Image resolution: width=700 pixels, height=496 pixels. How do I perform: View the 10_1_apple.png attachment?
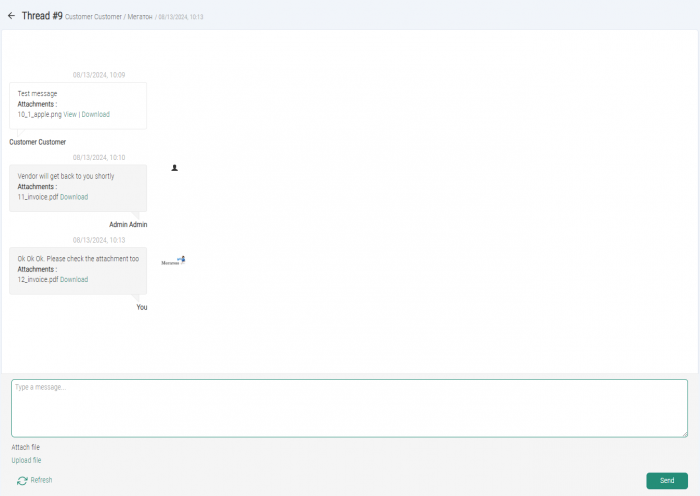point(70,114)
